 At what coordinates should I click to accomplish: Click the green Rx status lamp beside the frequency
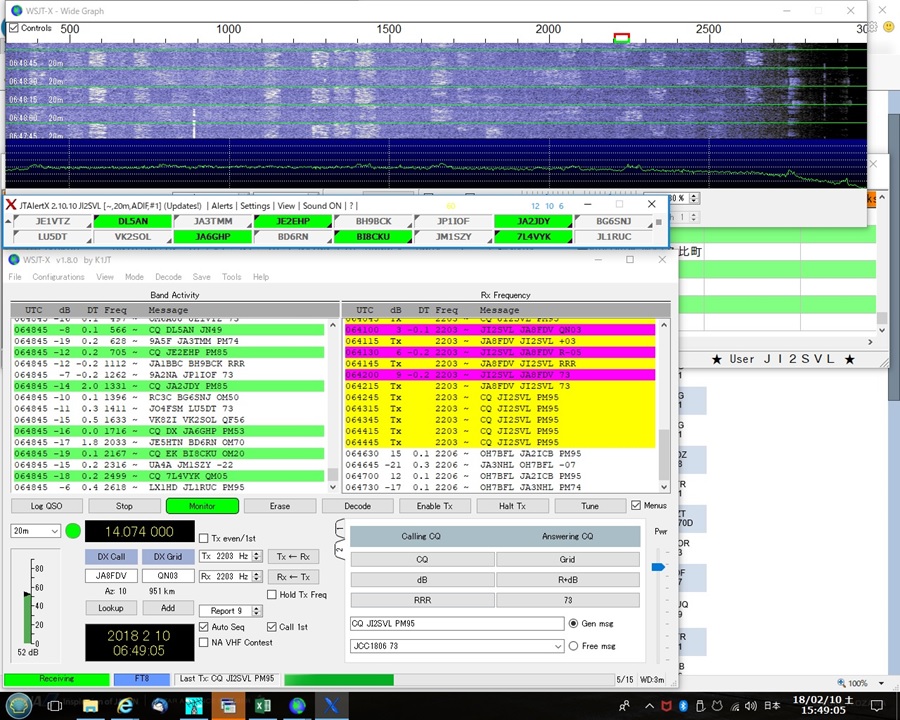click(73, 532)
